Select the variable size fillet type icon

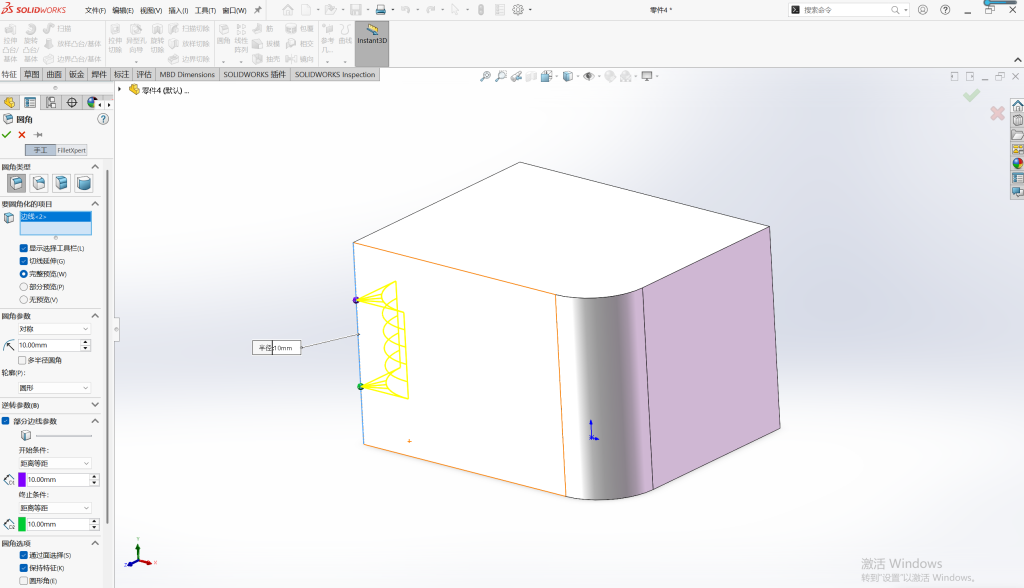pos(39,183)
